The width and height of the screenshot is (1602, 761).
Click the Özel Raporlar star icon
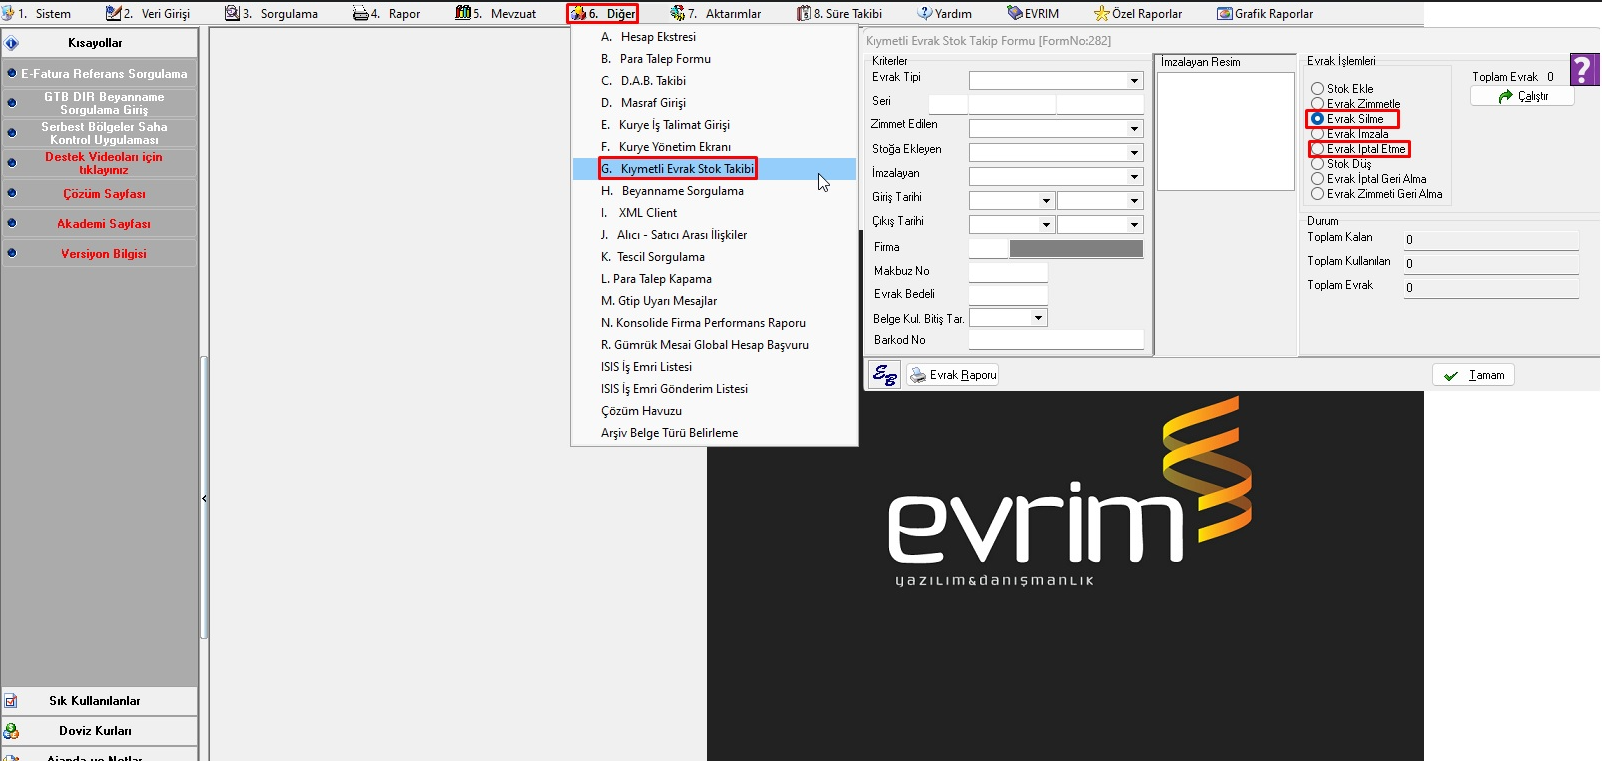click(1102, 13)
